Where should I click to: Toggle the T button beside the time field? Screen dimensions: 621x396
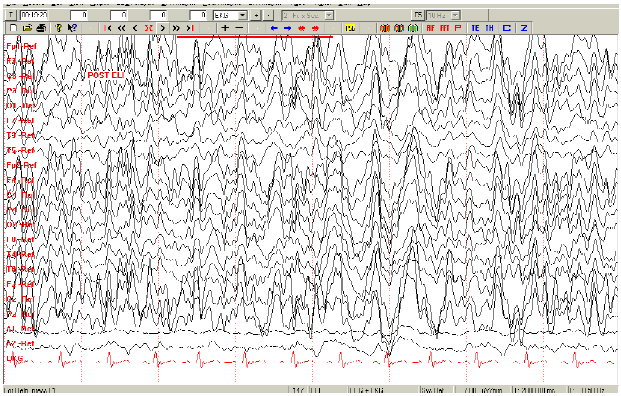click(11, 15)
